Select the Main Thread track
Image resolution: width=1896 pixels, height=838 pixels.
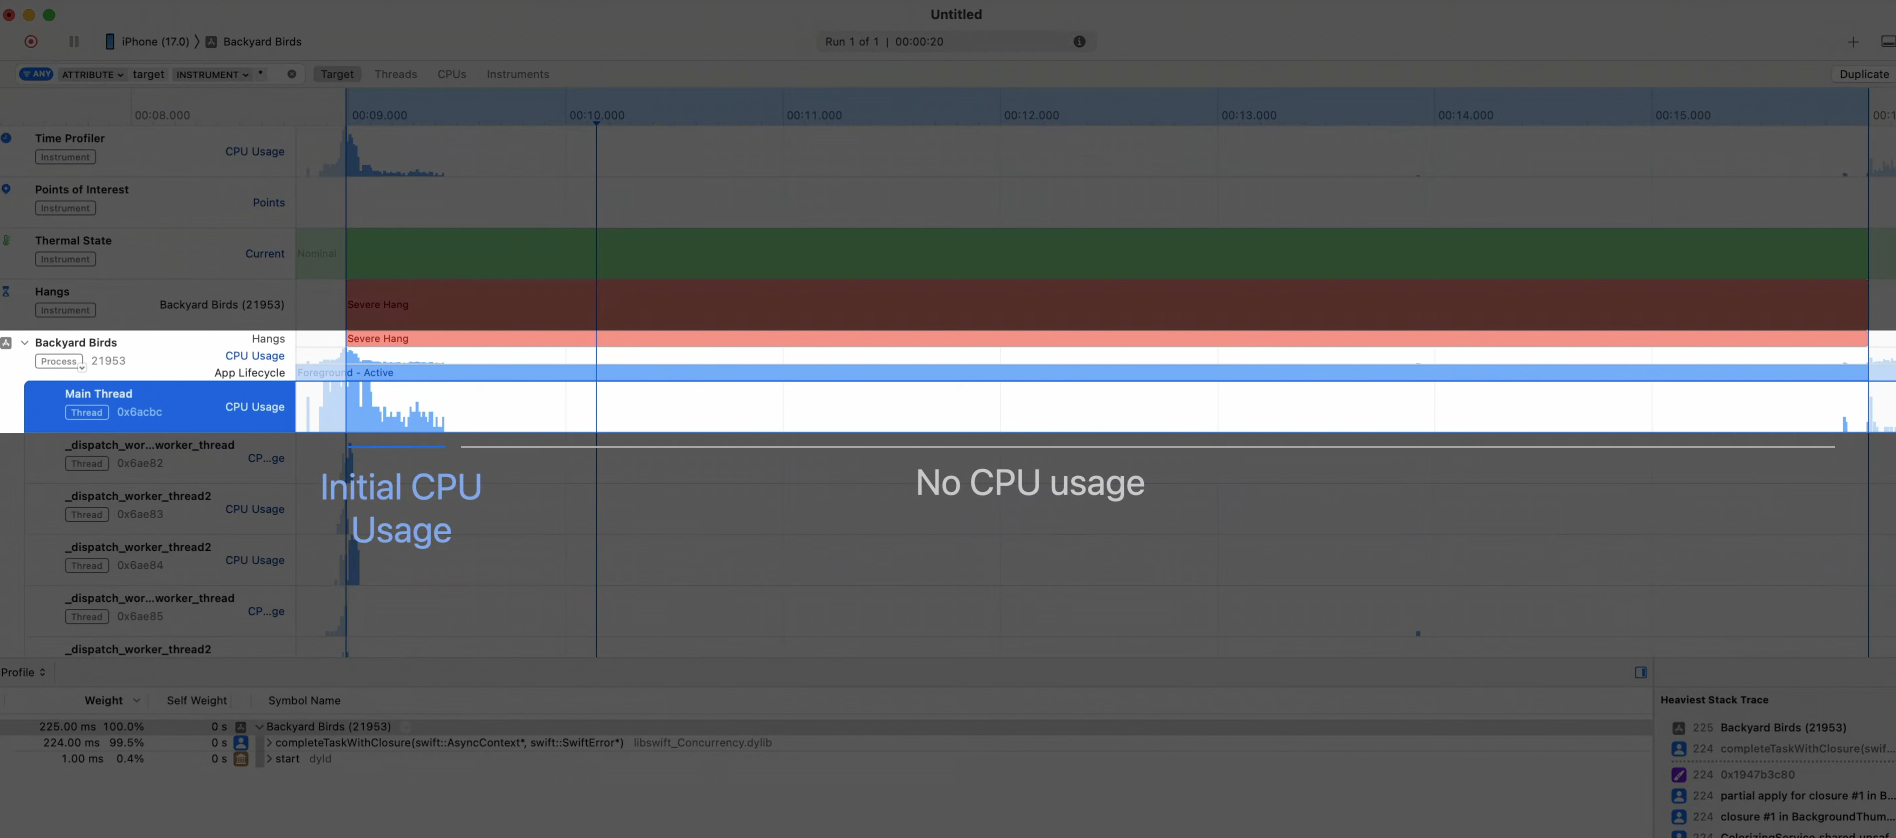pyautogui.click(x=160, y=407)
